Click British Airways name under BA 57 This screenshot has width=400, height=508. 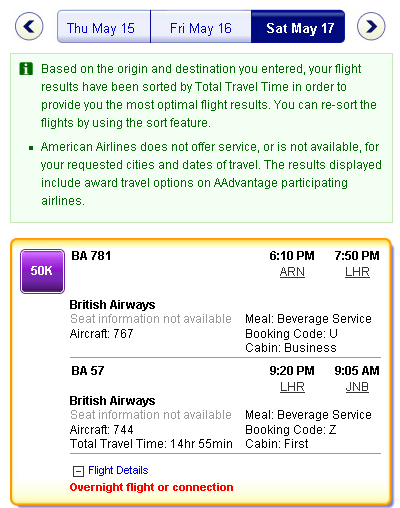pyautogui.click(x=112, y=400)
